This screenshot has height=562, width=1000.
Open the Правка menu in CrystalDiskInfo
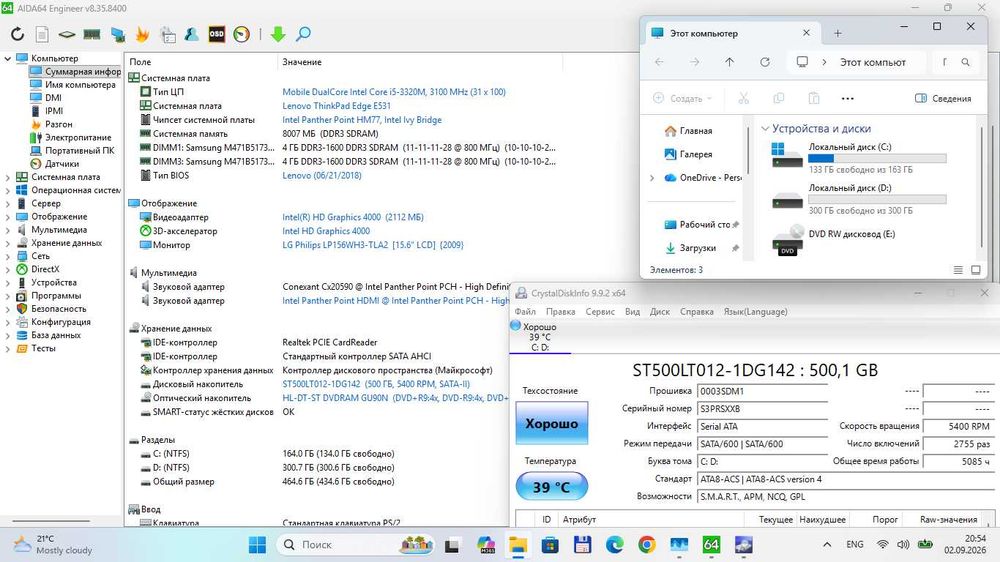click(561, 312)
